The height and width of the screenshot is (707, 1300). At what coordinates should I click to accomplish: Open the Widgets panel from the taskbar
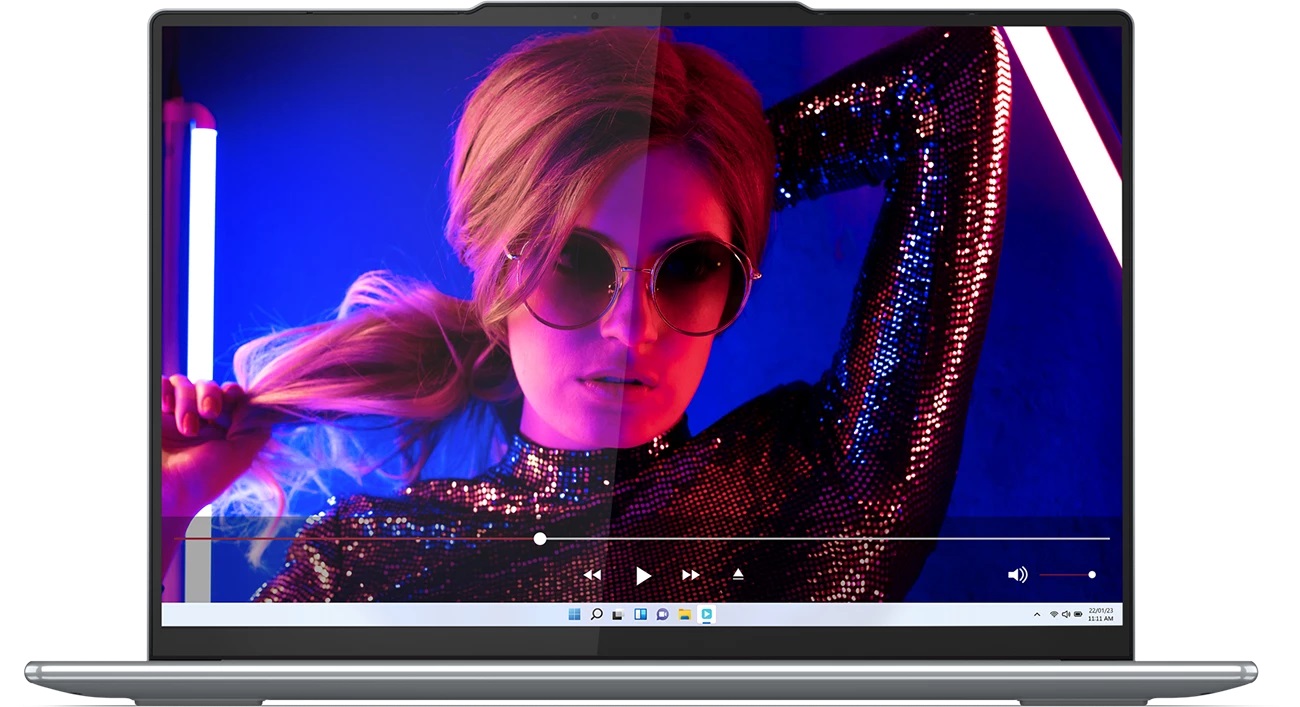[x=640, y=614]
